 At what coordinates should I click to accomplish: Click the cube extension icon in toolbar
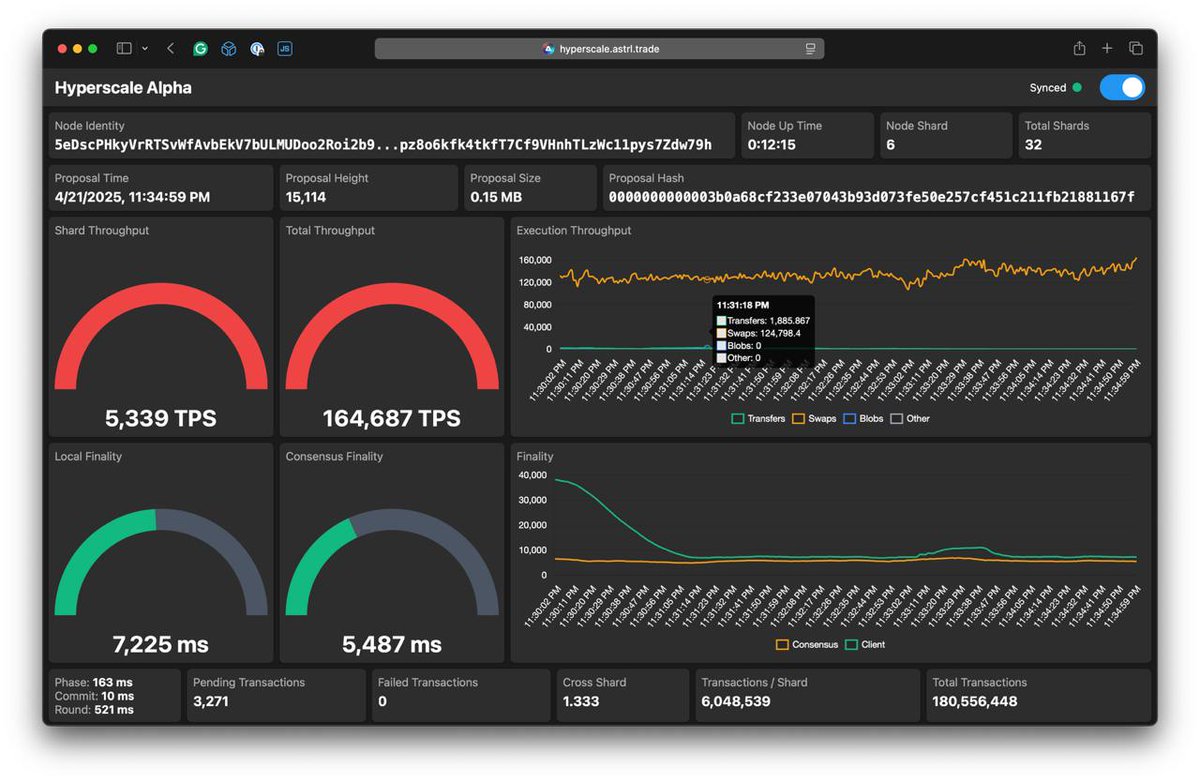228,48
